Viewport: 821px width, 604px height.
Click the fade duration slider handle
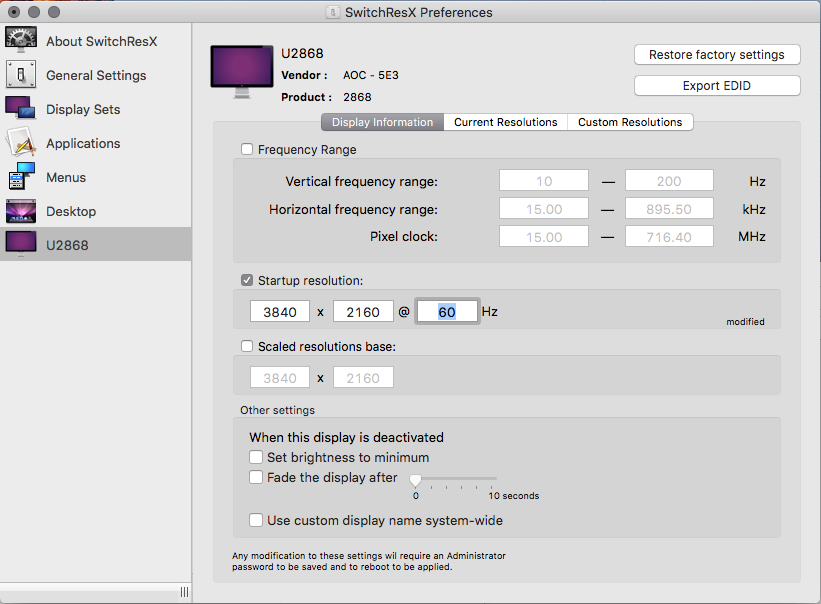(416, 481)
